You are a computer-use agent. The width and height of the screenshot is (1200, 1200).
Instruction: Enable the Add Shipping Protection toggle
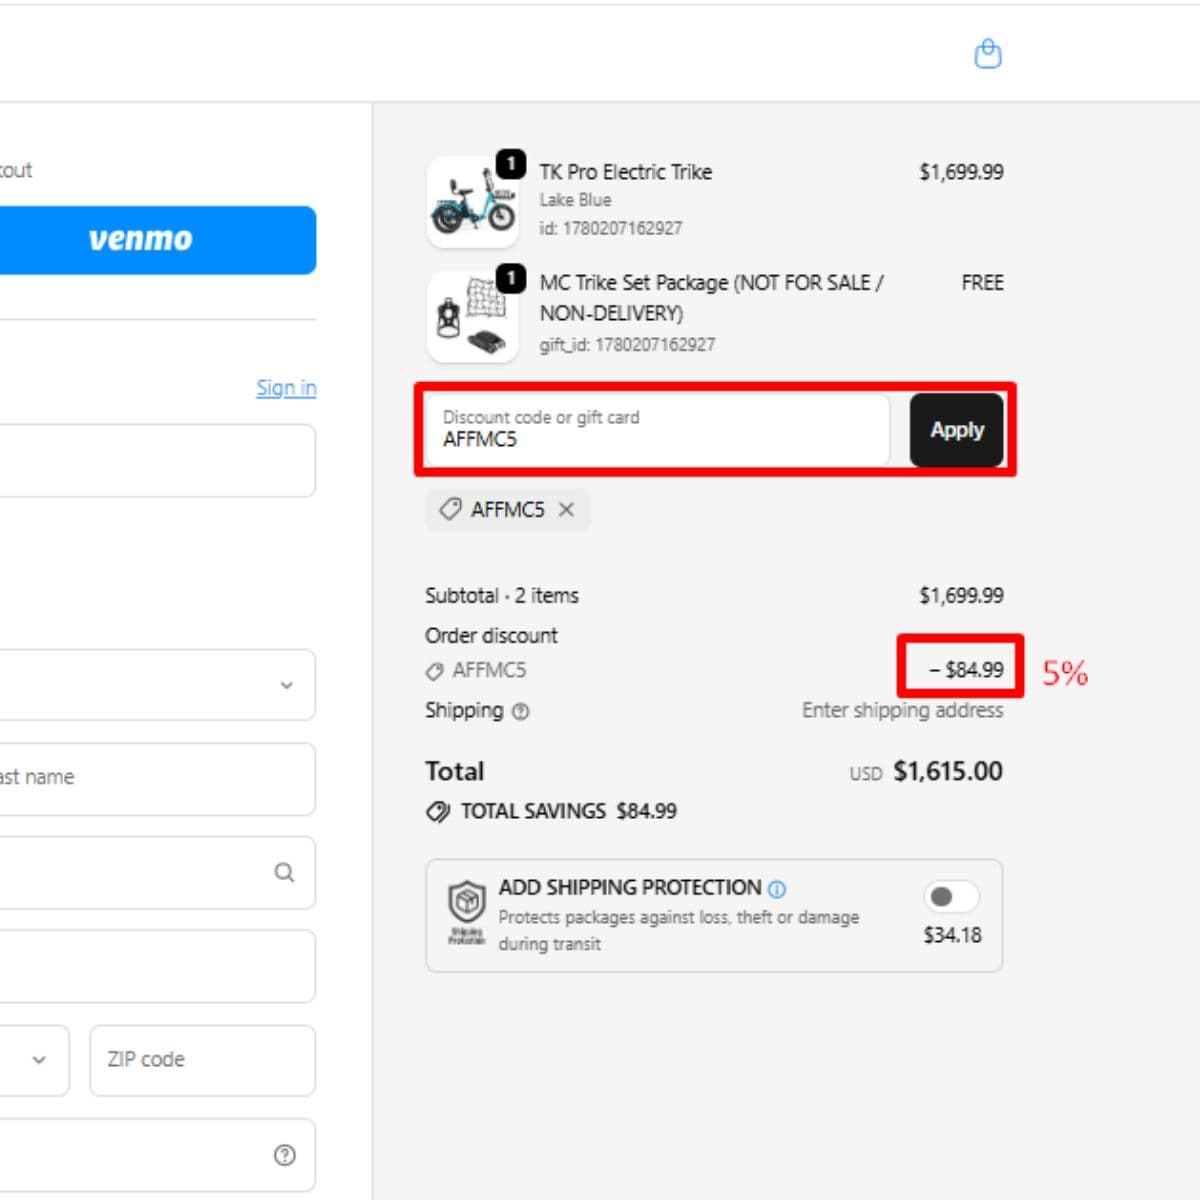(x=951, y=896)
